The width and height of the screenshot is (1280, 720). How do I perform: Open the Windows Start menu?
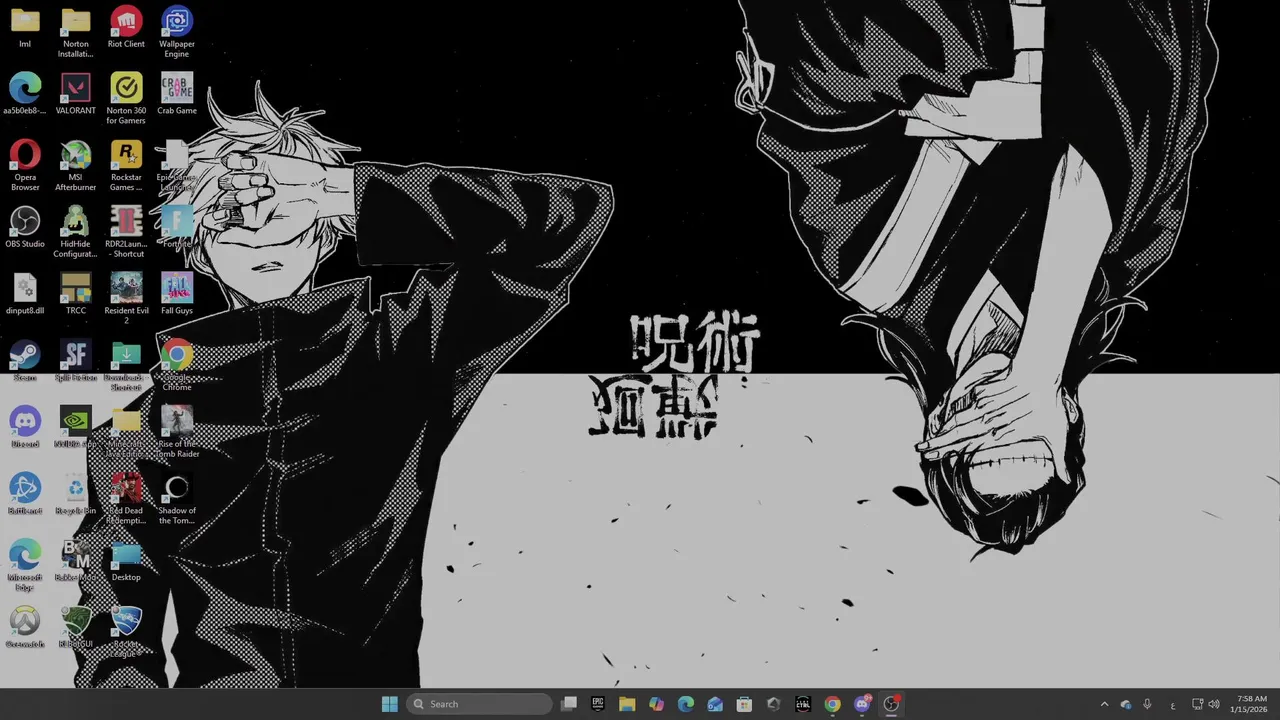(390, 704)
